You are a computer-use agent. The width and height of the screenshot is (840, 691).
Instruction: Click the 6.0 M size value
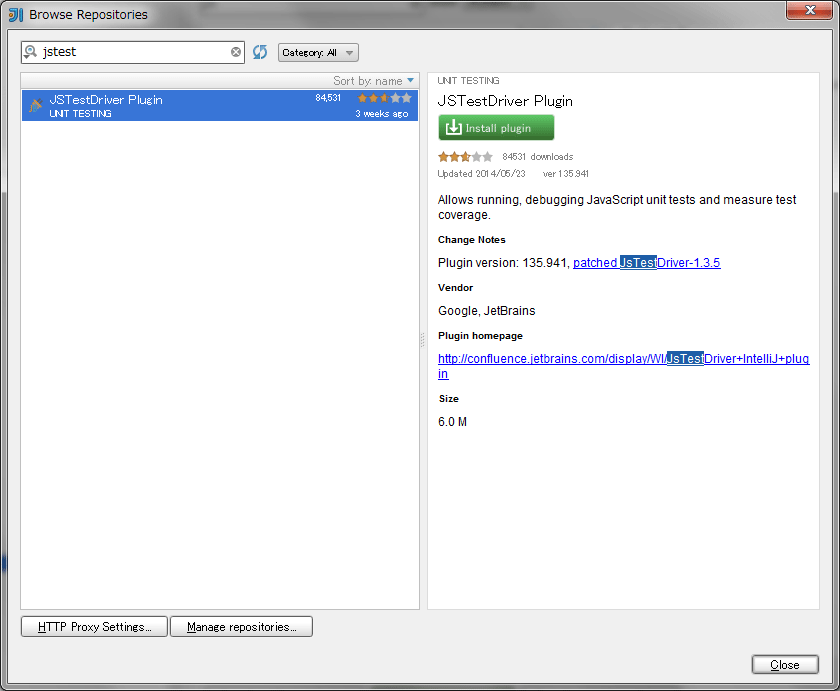(452, 422)
